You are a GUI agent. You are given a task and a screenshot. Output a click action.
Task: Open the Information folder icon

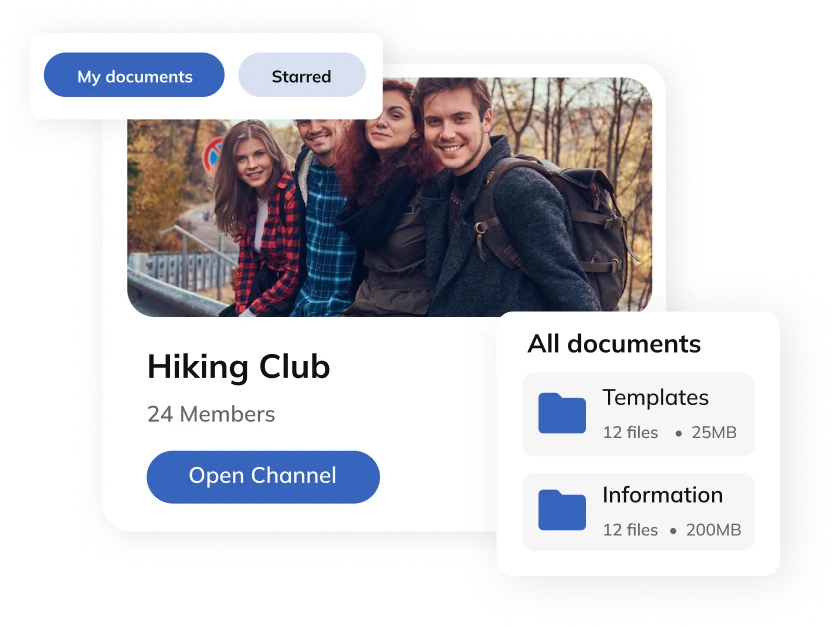coord(562,510)
